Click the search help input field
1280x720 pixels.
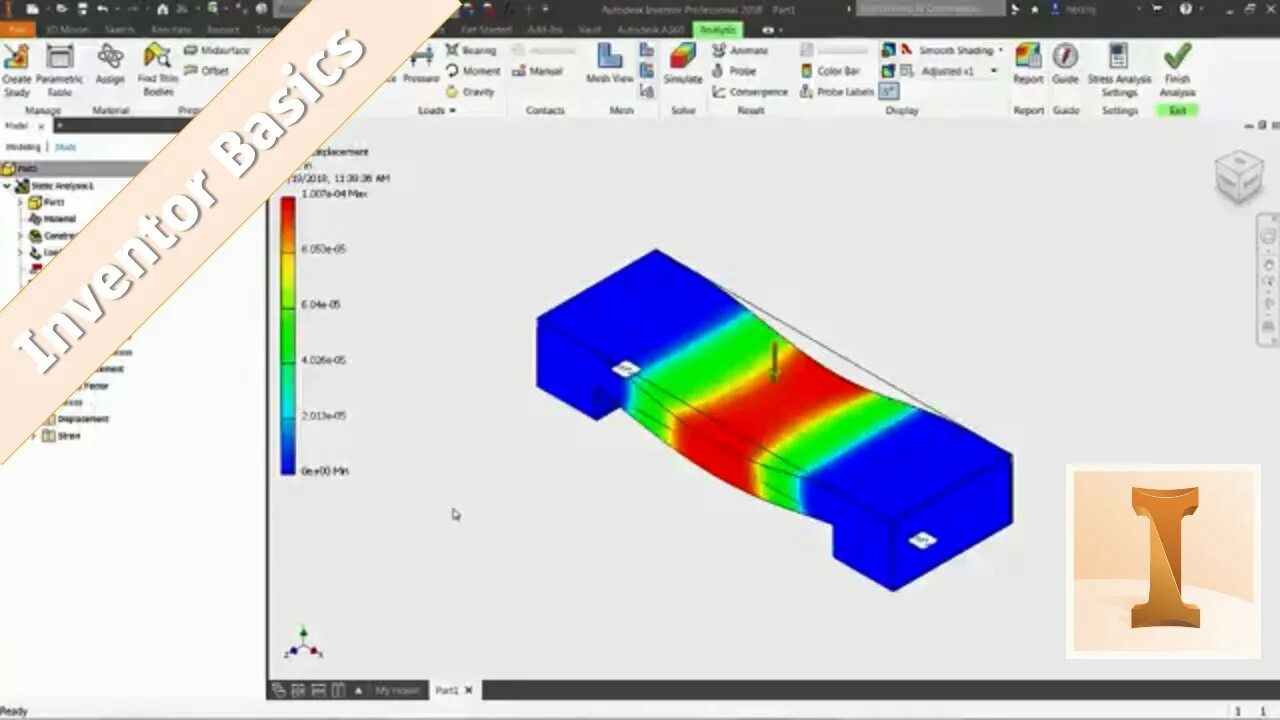pyautogui.click(x=931, y=9)
